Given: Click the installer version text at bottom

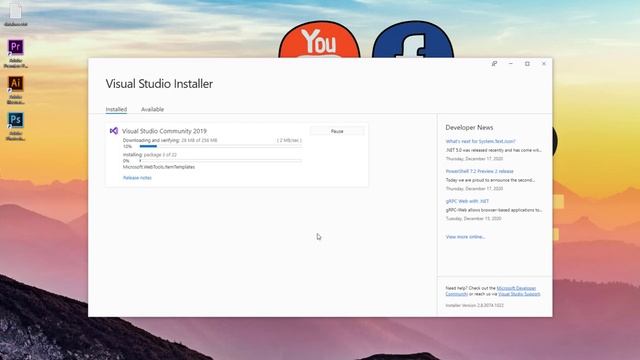Looking at the screenshot, I should click(475, 305).
